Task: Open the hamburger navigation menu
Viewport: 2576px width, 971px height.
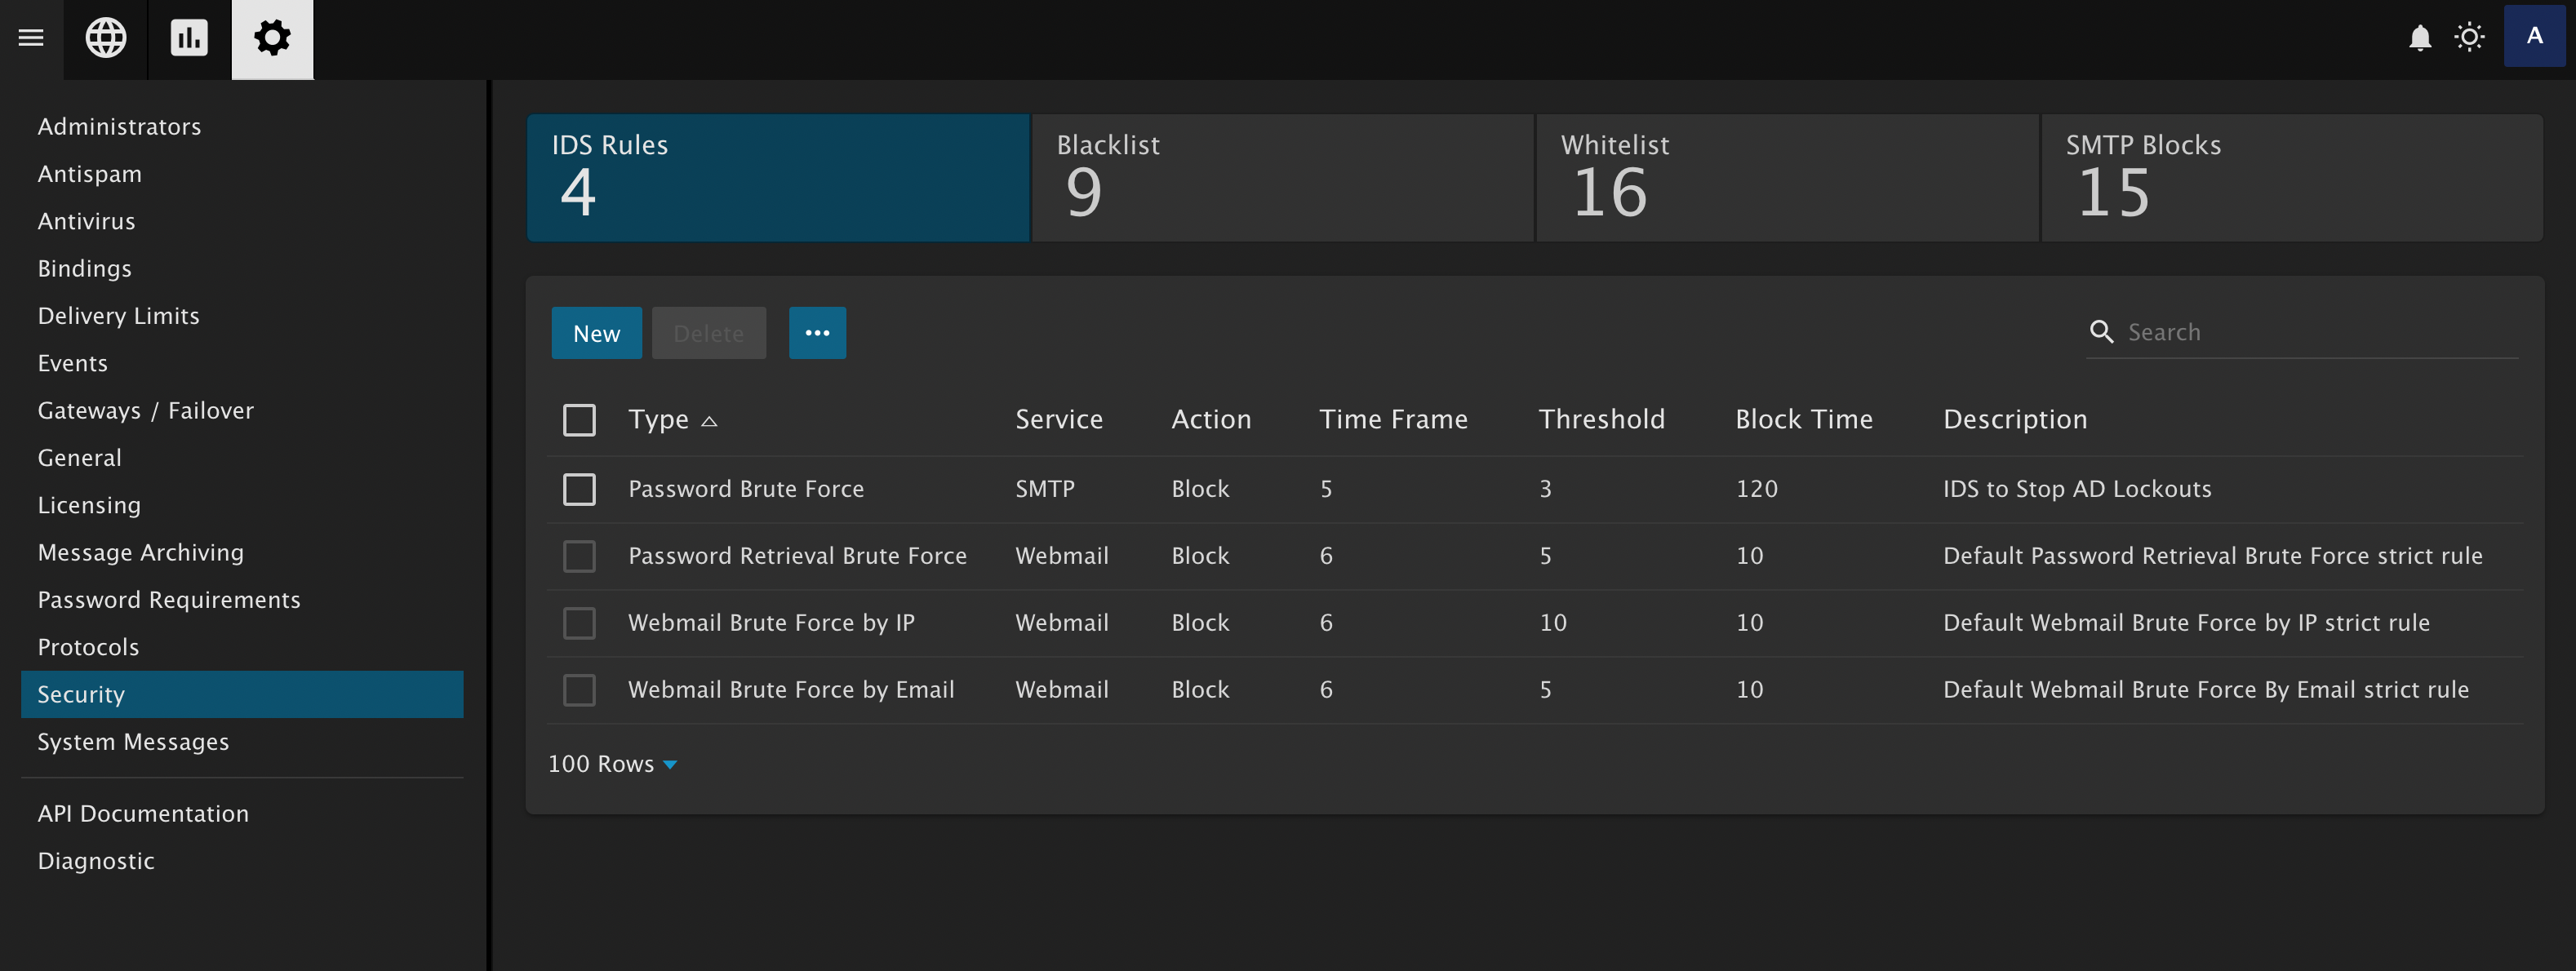Action: click(x=31, y=38)
